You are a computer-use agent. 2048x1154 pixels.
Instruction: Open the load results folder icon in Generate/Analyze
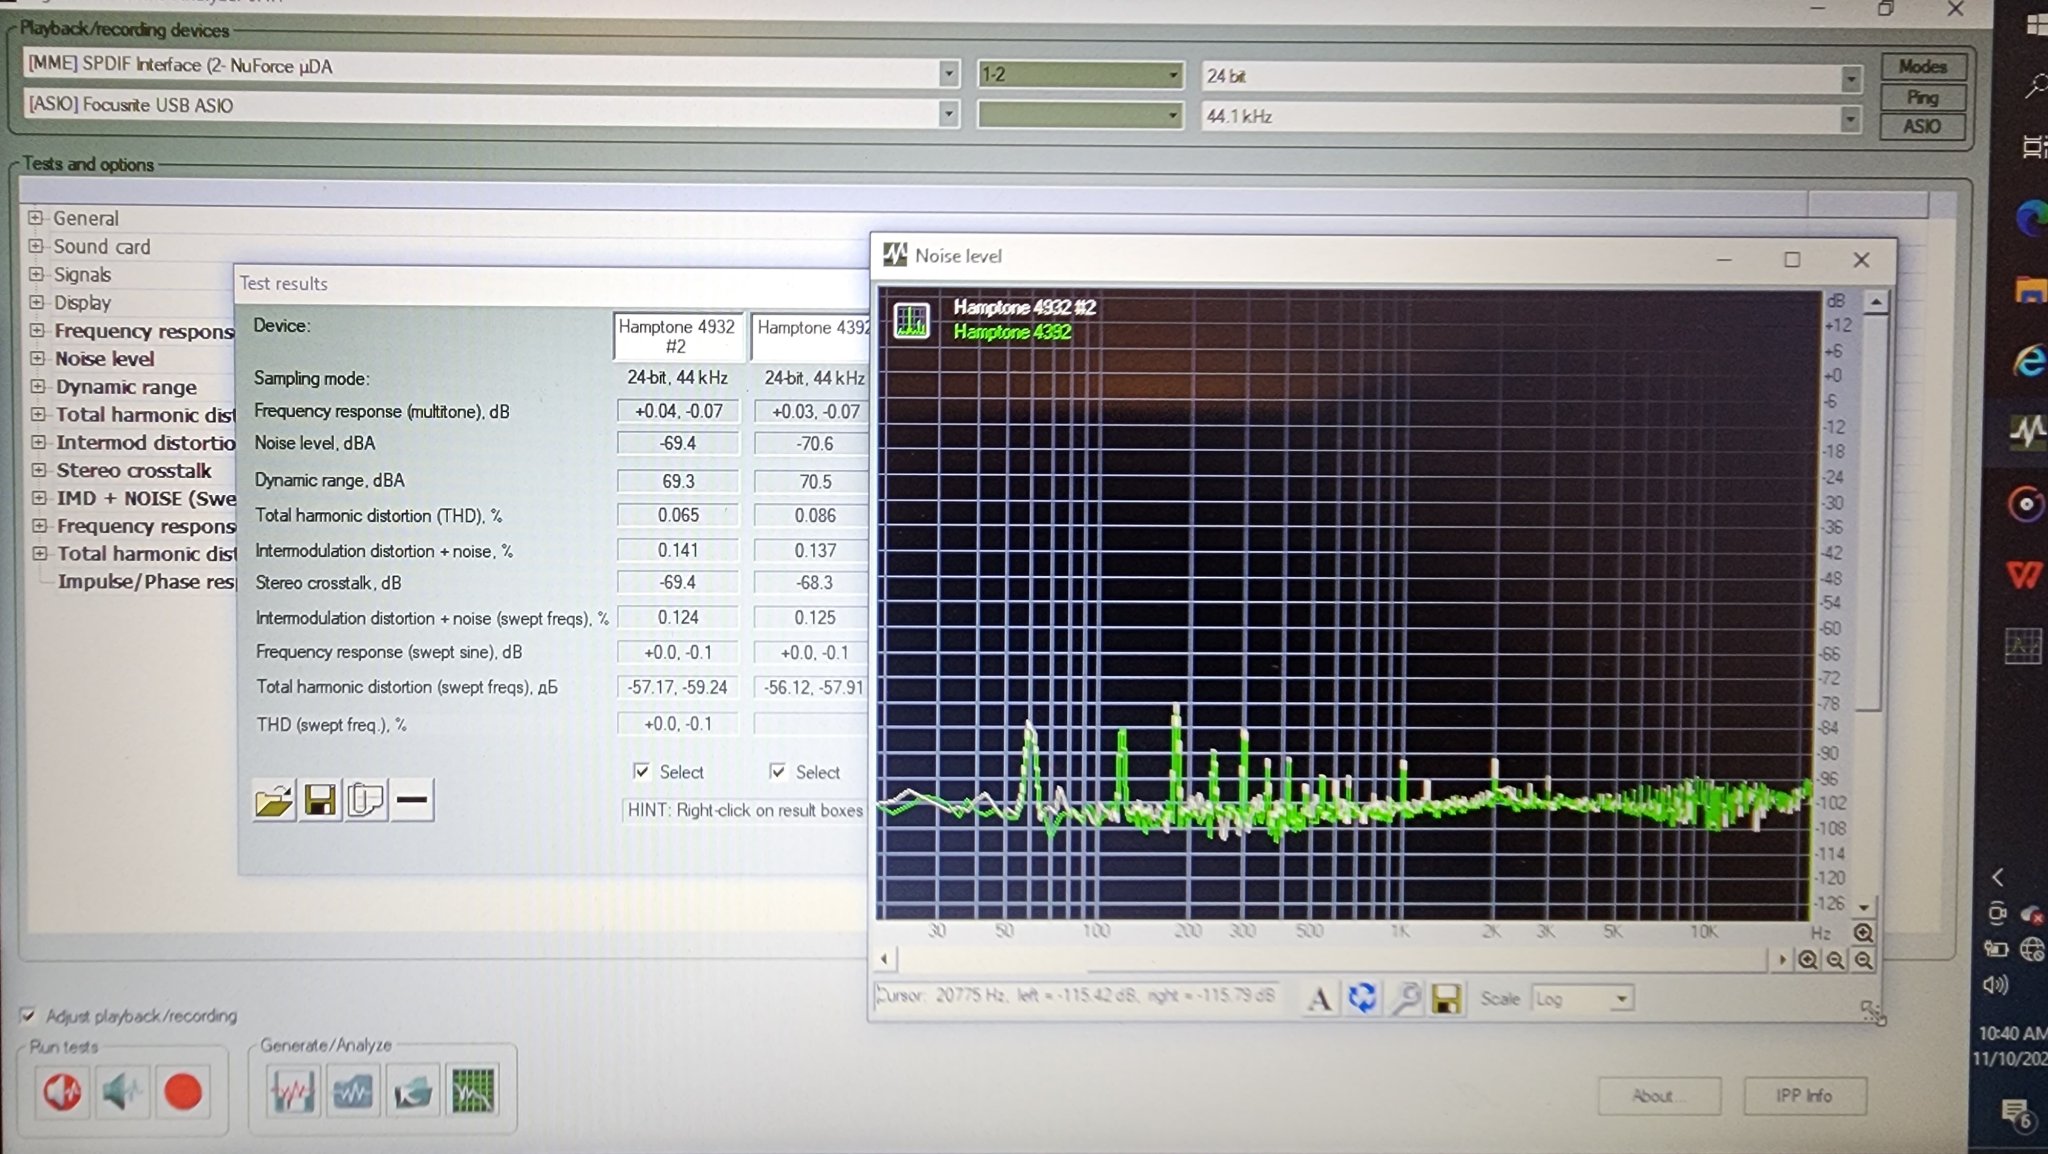[x=412, y=1091]
